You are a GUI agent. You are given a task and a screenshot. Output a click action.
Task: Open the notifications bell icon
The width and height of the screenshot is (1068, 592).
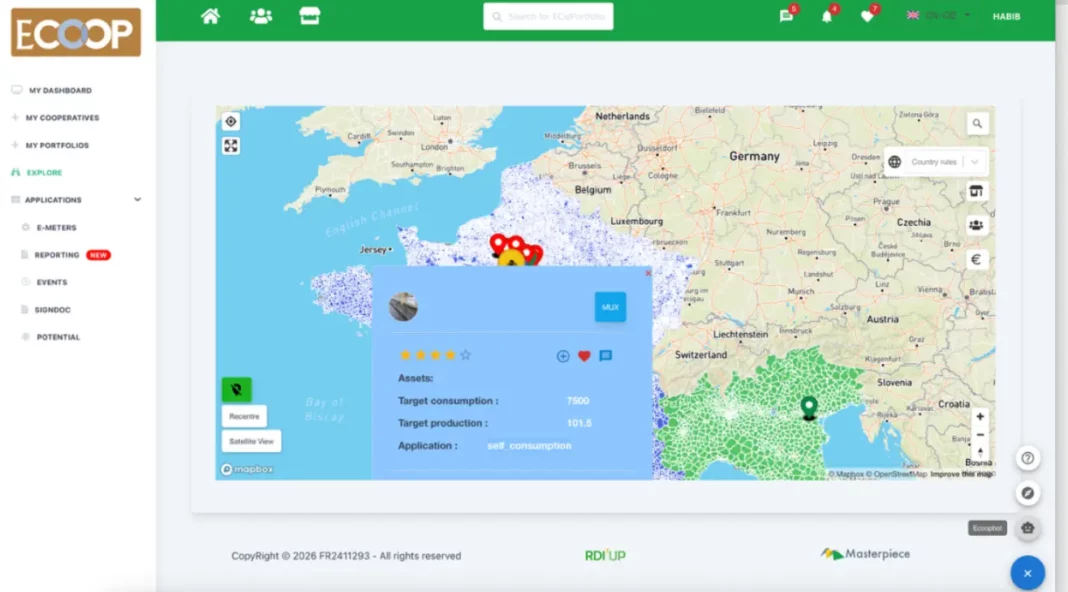coord(827,16)
